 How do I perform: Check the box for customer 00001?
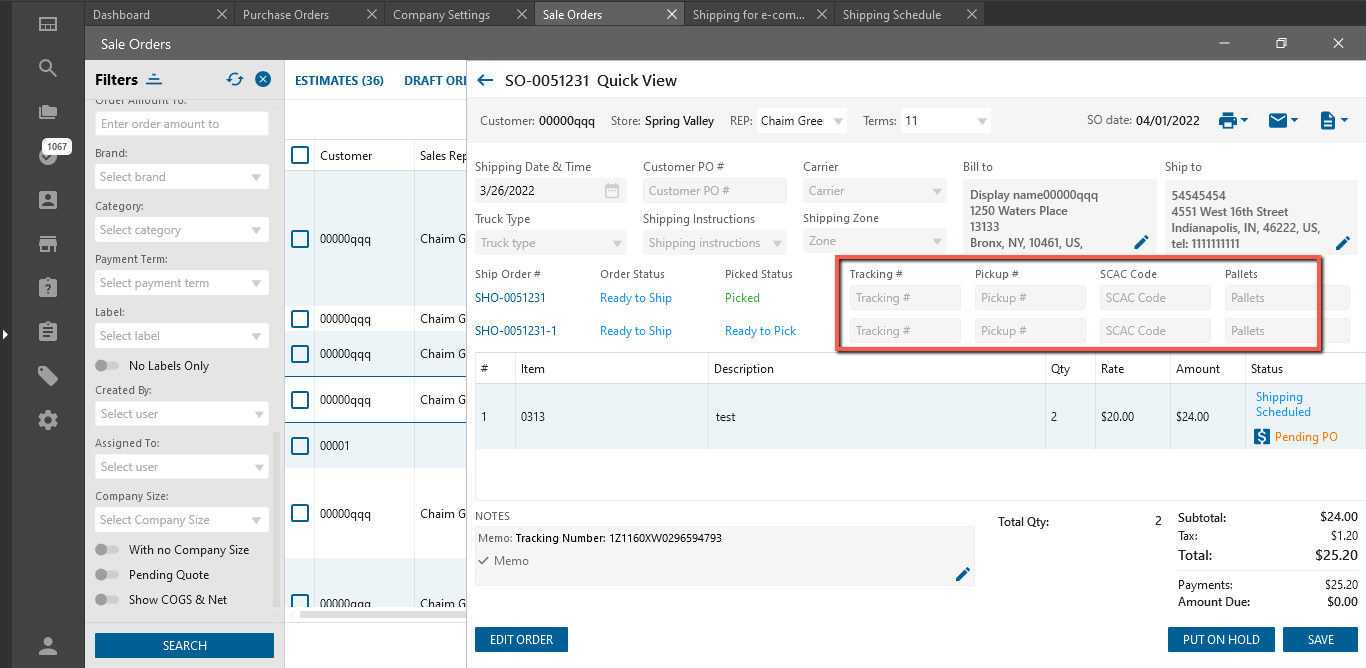pos(300,446)
